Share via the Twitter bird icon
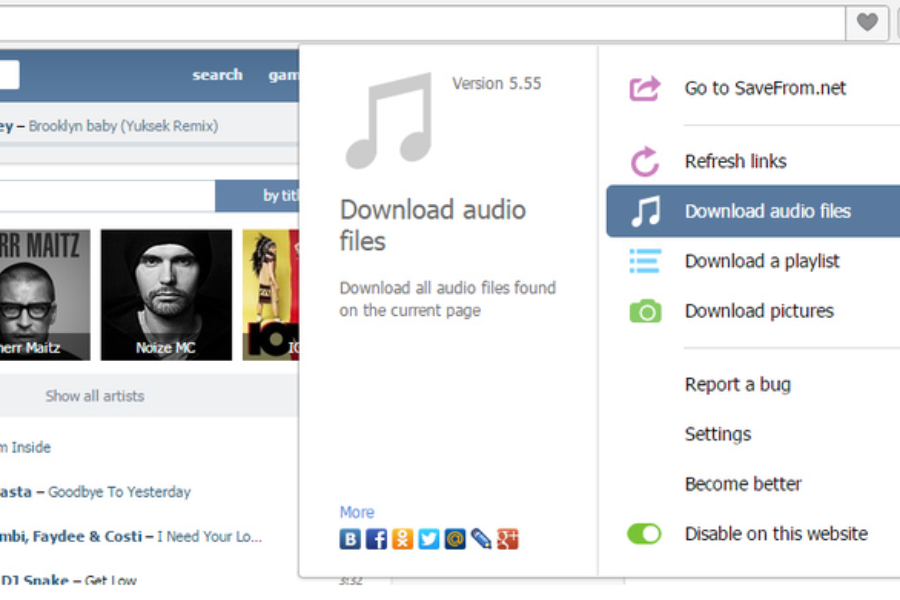 coord(429,539)
